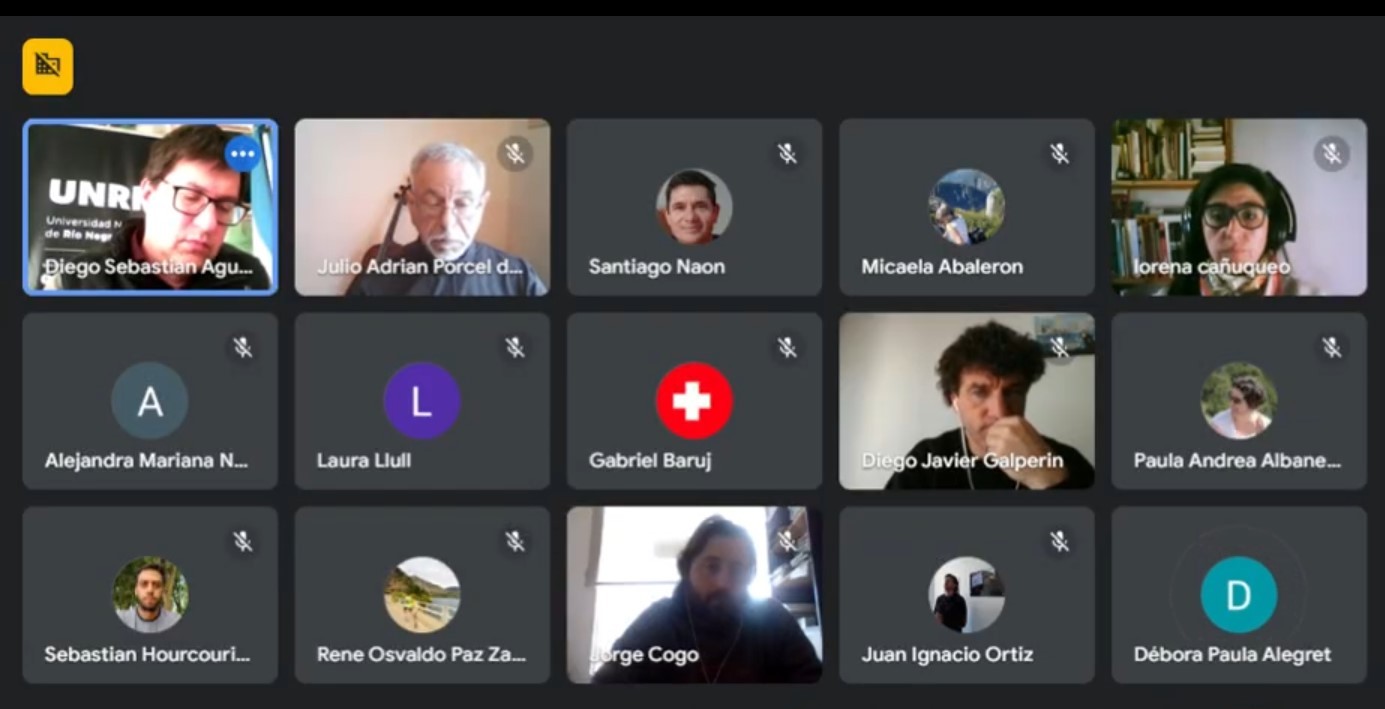Click muted mic icon on Santiago Naon's tile
Viewport: 1385px width, 709px height.
pos(787,154)
